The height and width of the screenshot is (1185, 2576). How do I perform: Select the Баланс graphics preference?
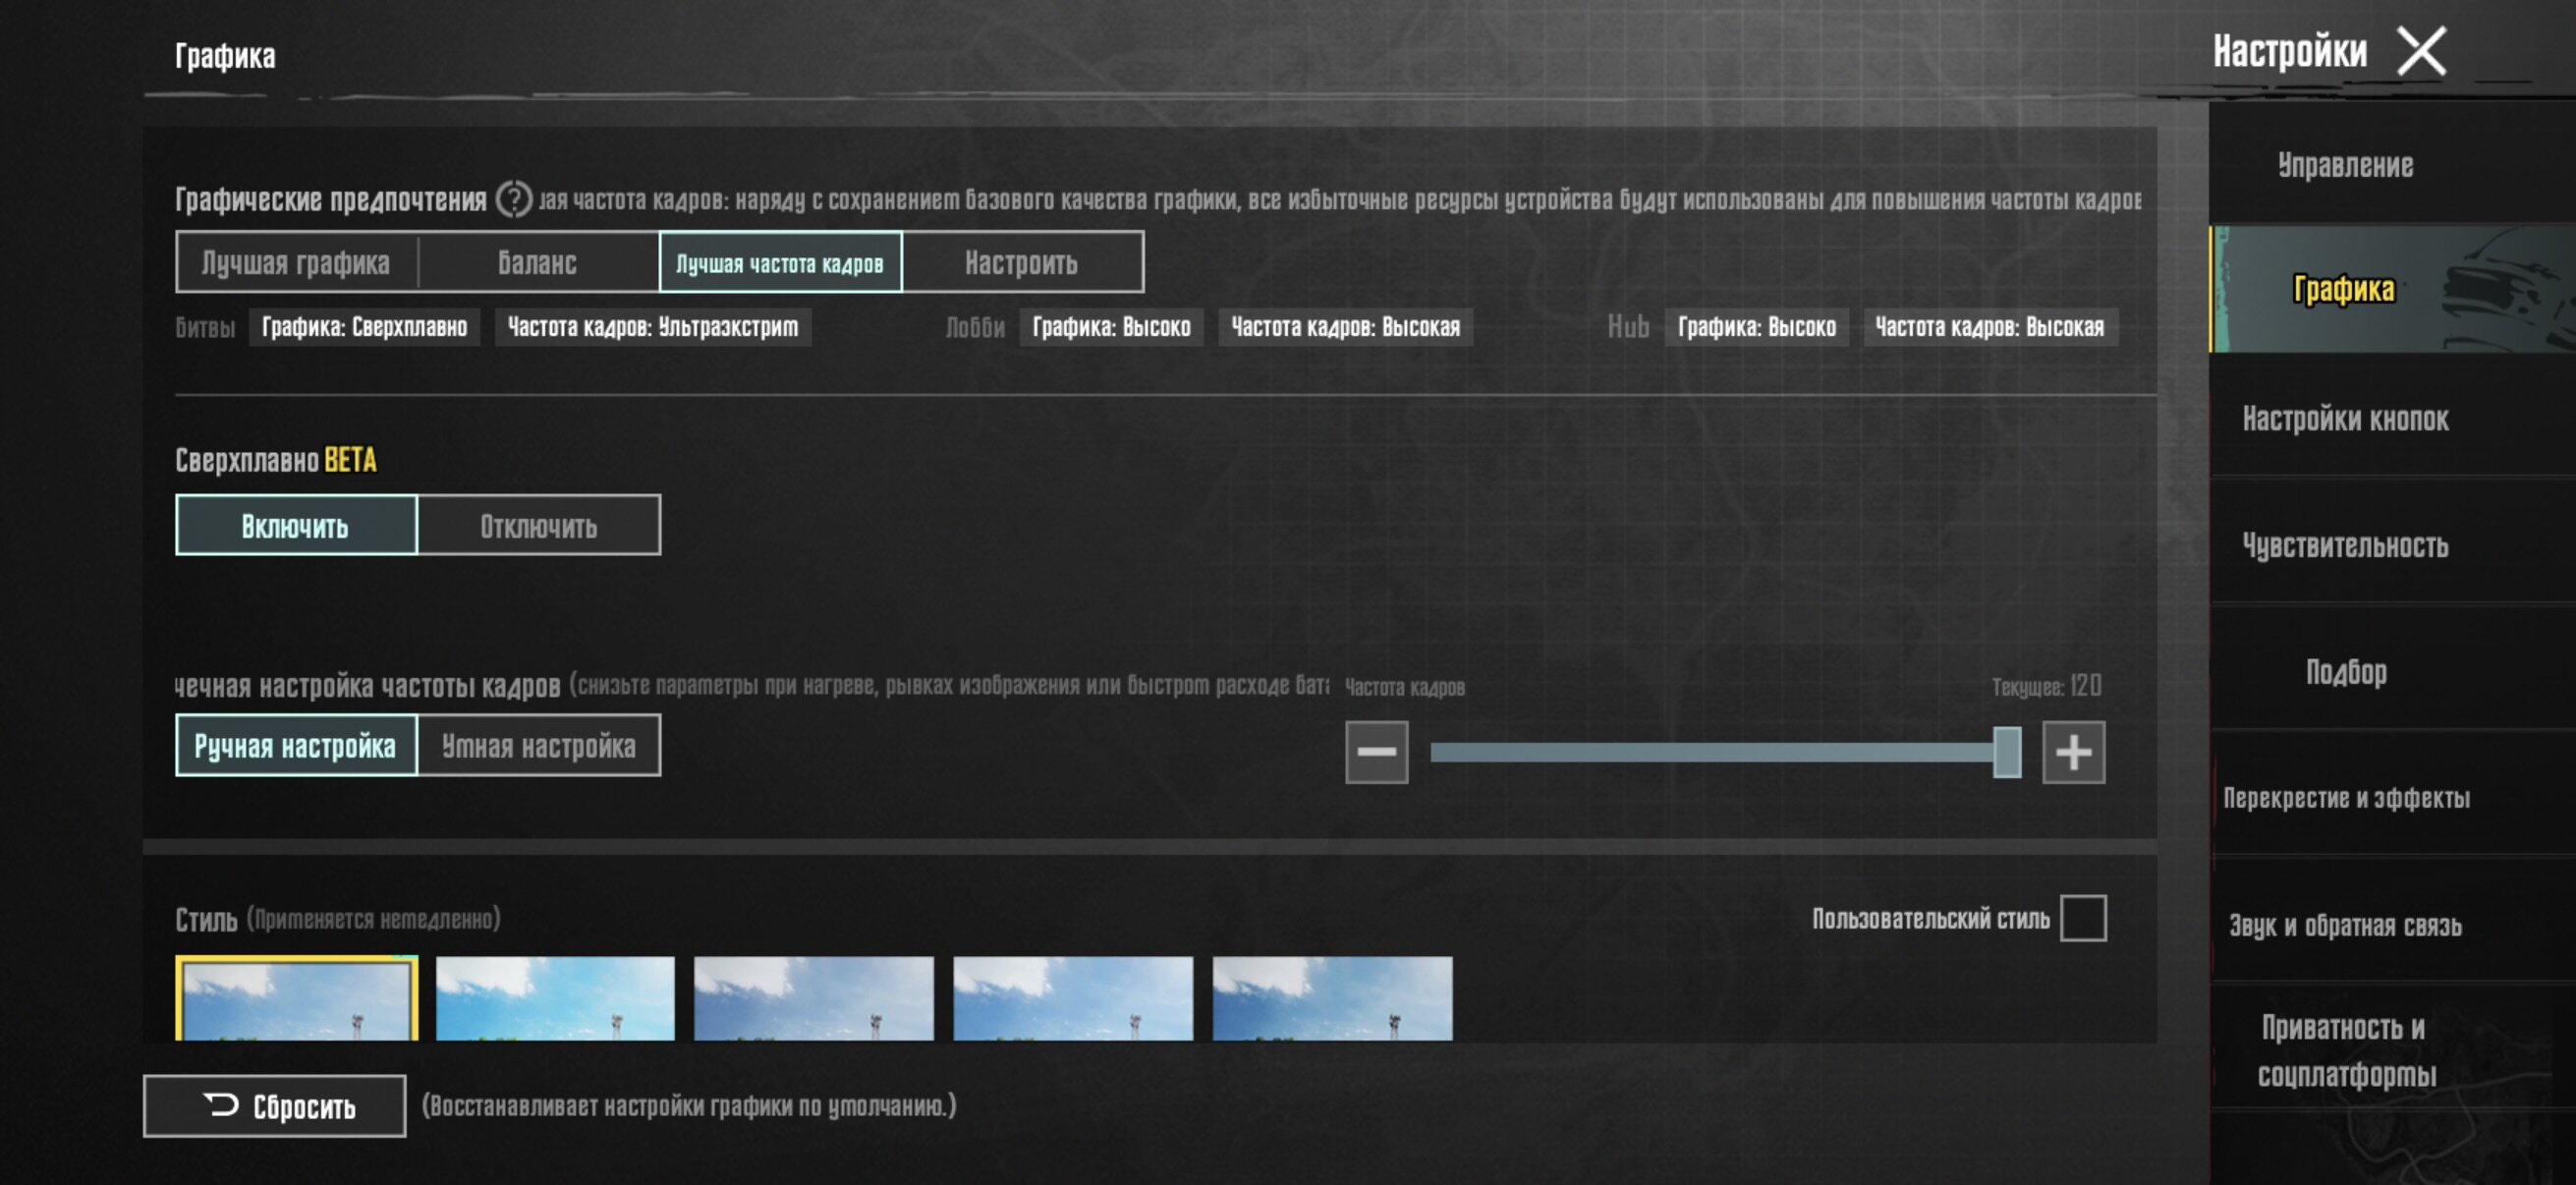(x=538, y=263)
